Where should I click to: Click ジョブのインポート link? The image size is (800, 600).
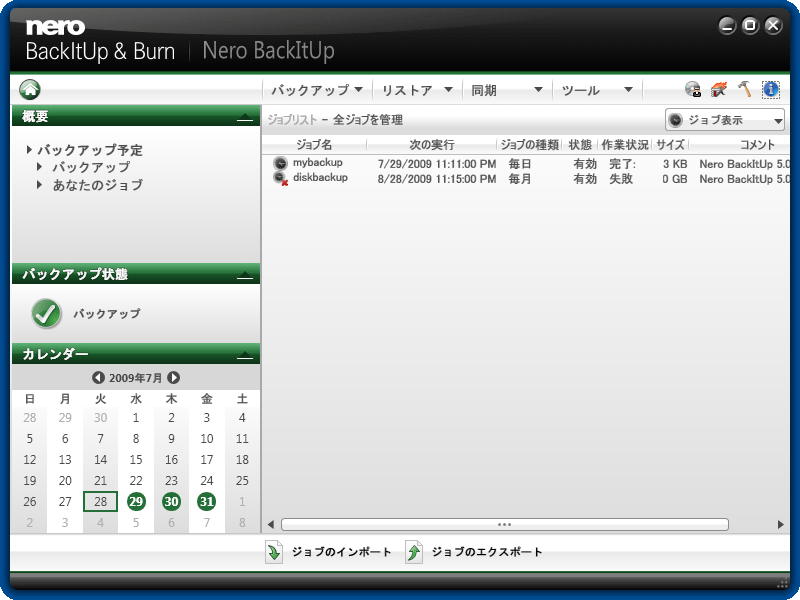341,552
